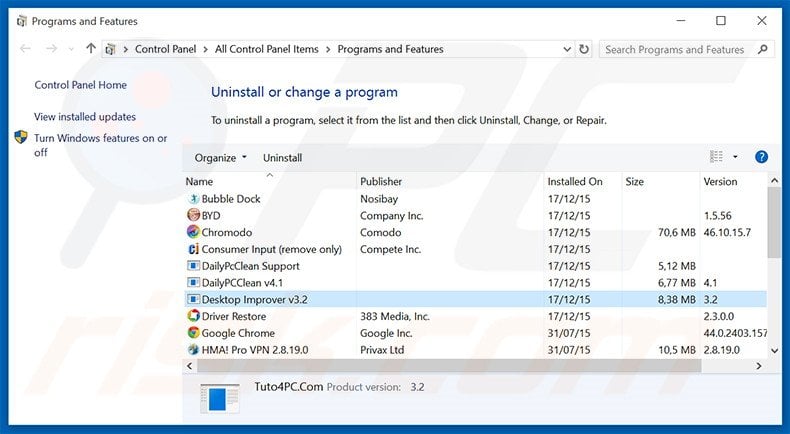Open Control Panel Home link
Screen dimensions: 790x434
pos(81,85)
